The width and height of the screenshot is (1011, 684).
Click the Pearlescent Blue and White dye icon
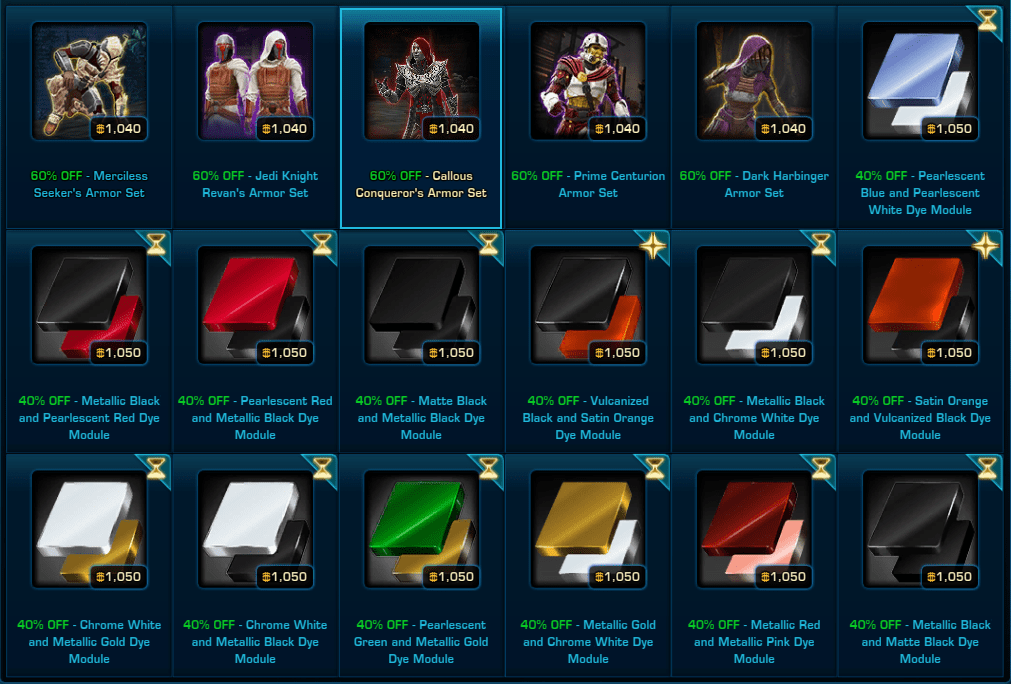click(920, 81)
